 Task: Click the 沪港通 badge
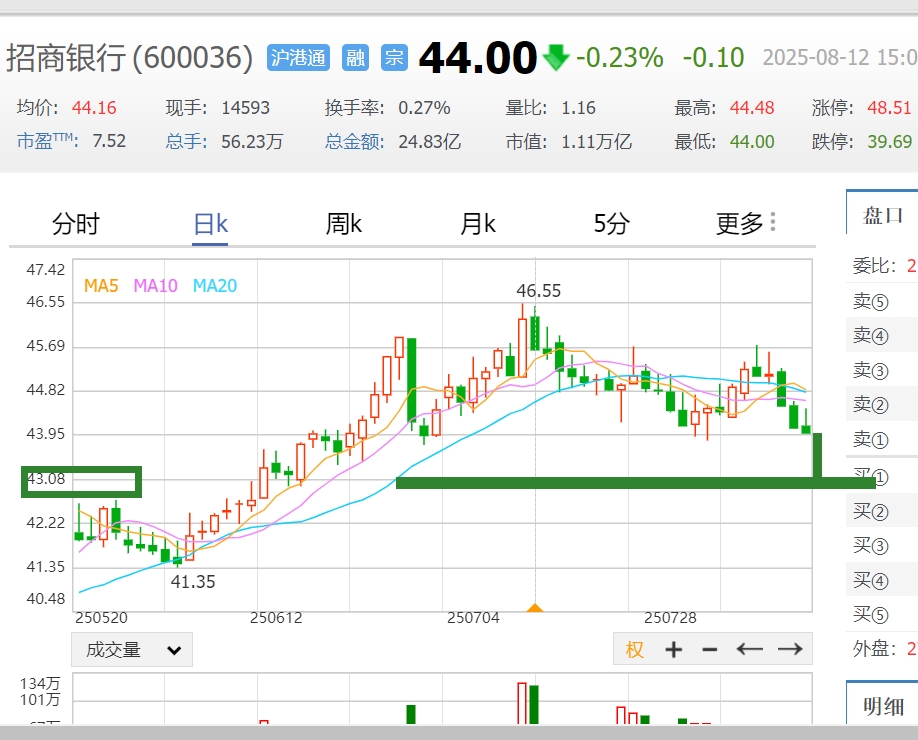(x=298, y=57)
